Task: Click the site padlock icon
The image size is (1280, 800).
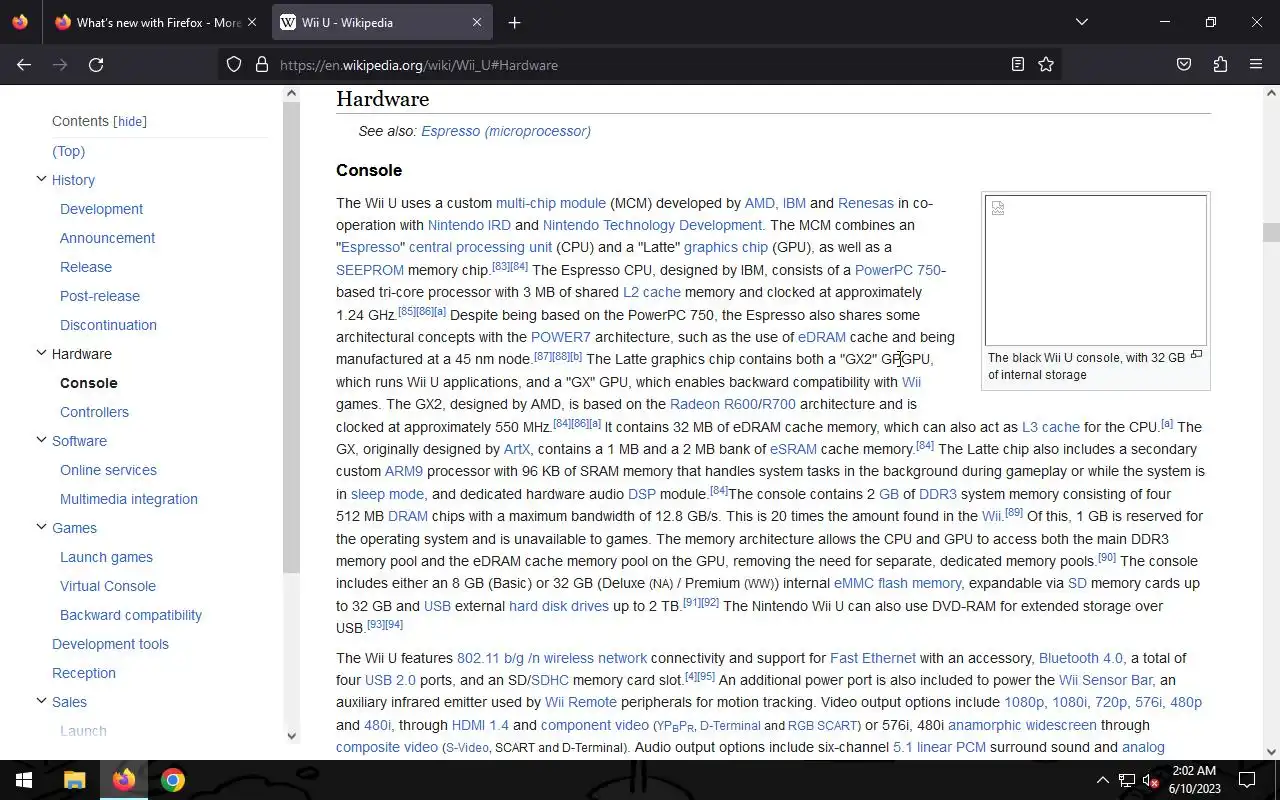Action: click(262, 65)
